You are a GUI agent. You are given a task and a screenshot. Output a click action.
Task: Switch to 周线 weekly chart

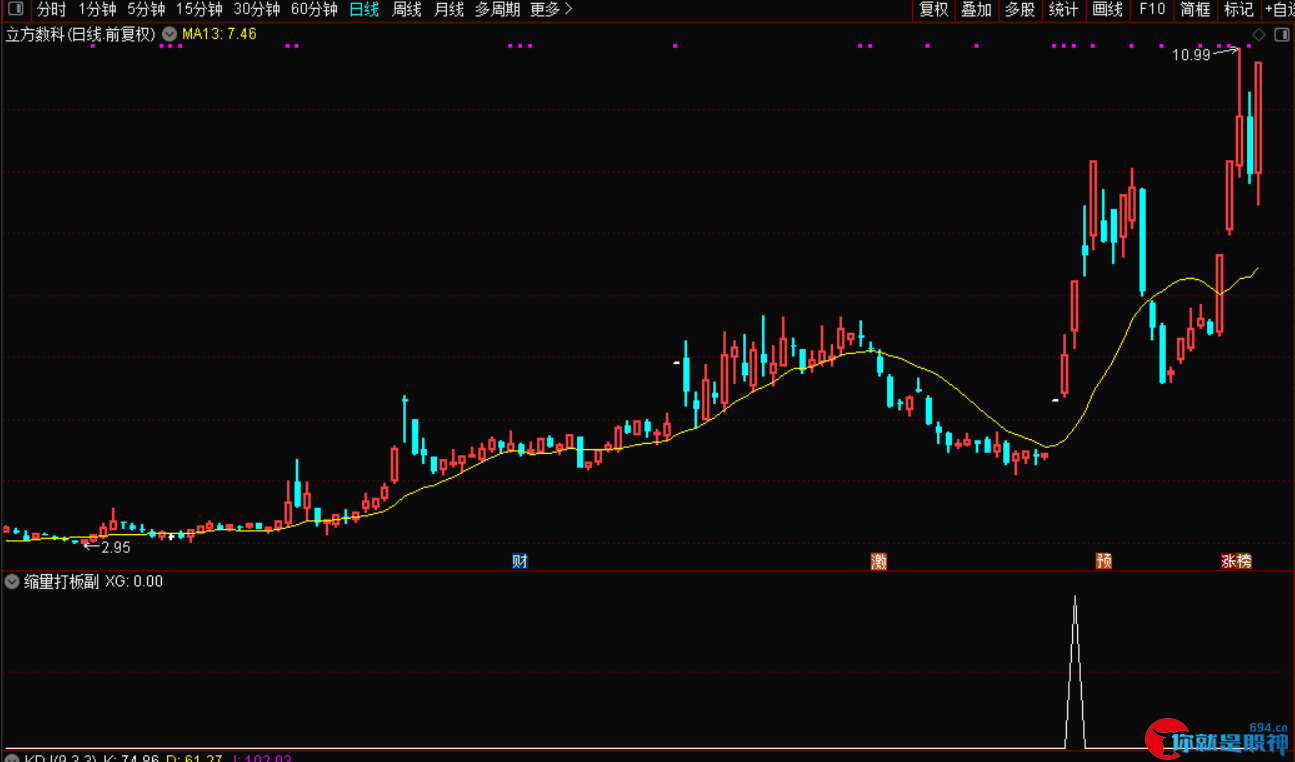click(406, 10)
